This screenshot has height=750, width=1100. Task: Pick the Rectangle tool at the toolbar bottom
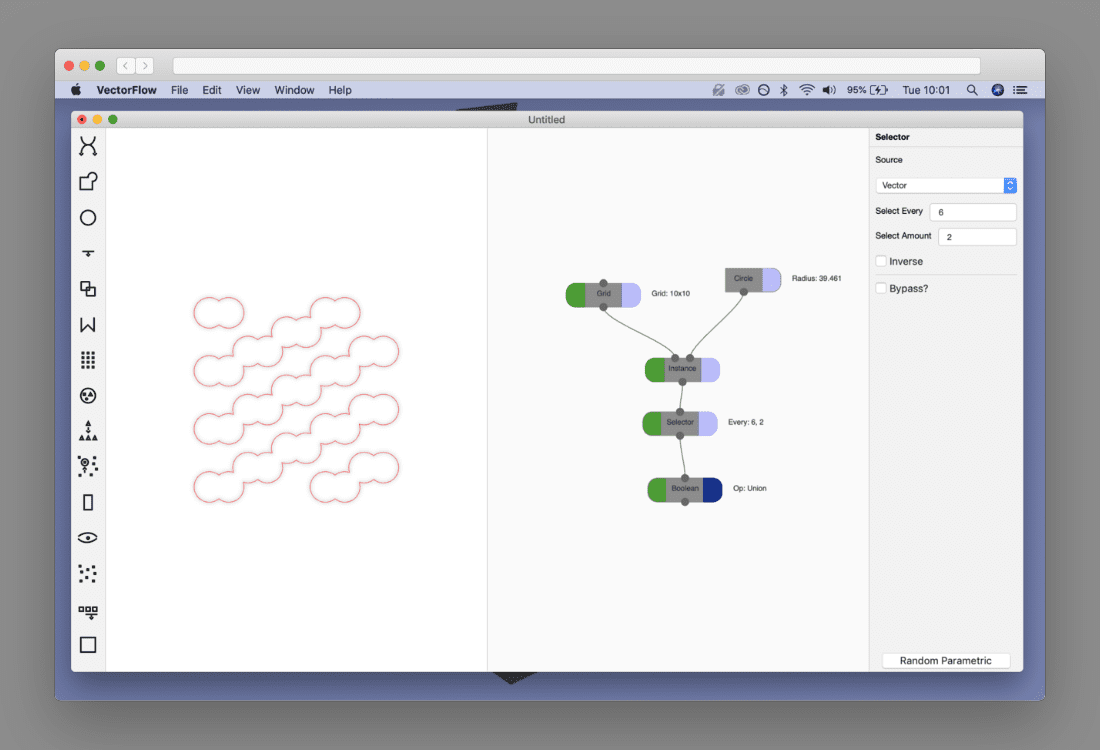tap(88, 645)
